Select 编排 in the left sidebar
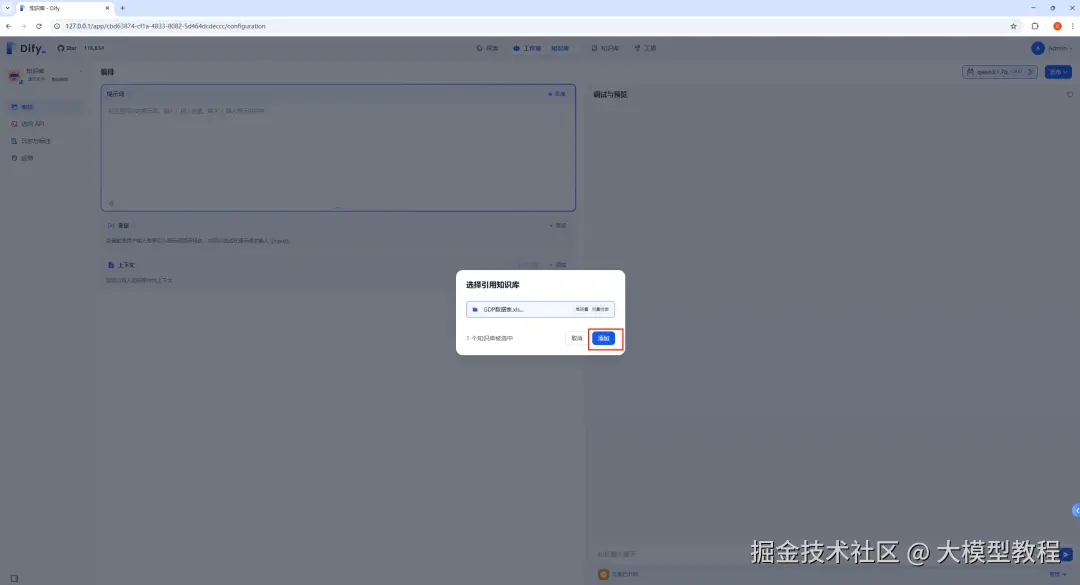The width and height of the screenshot is (1080, 585). coord(44,107)
